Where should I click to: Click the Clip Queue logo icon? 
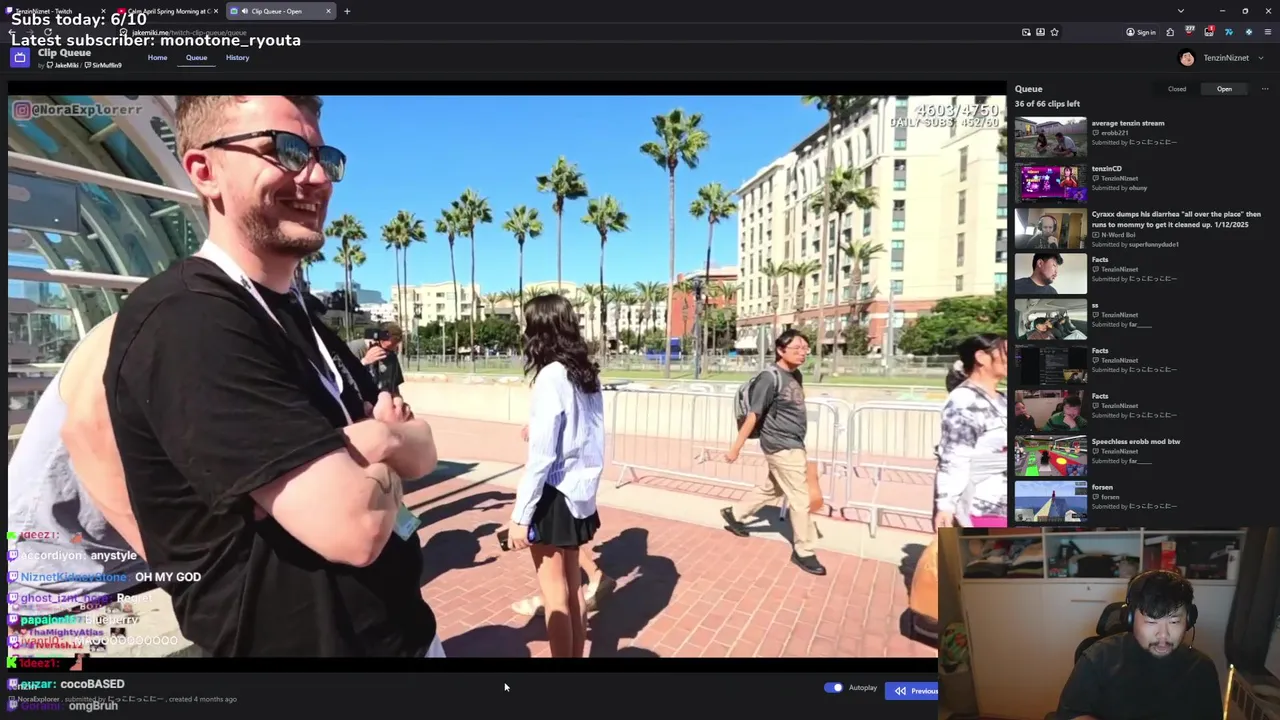19,57
